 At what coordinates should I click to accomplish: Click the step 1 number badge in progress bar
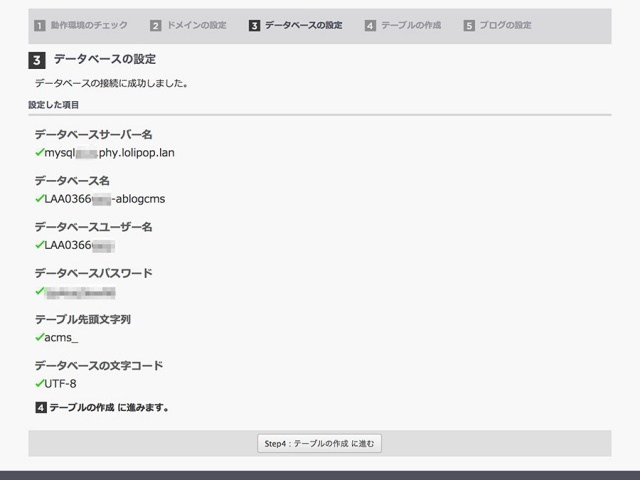(40, 25)
